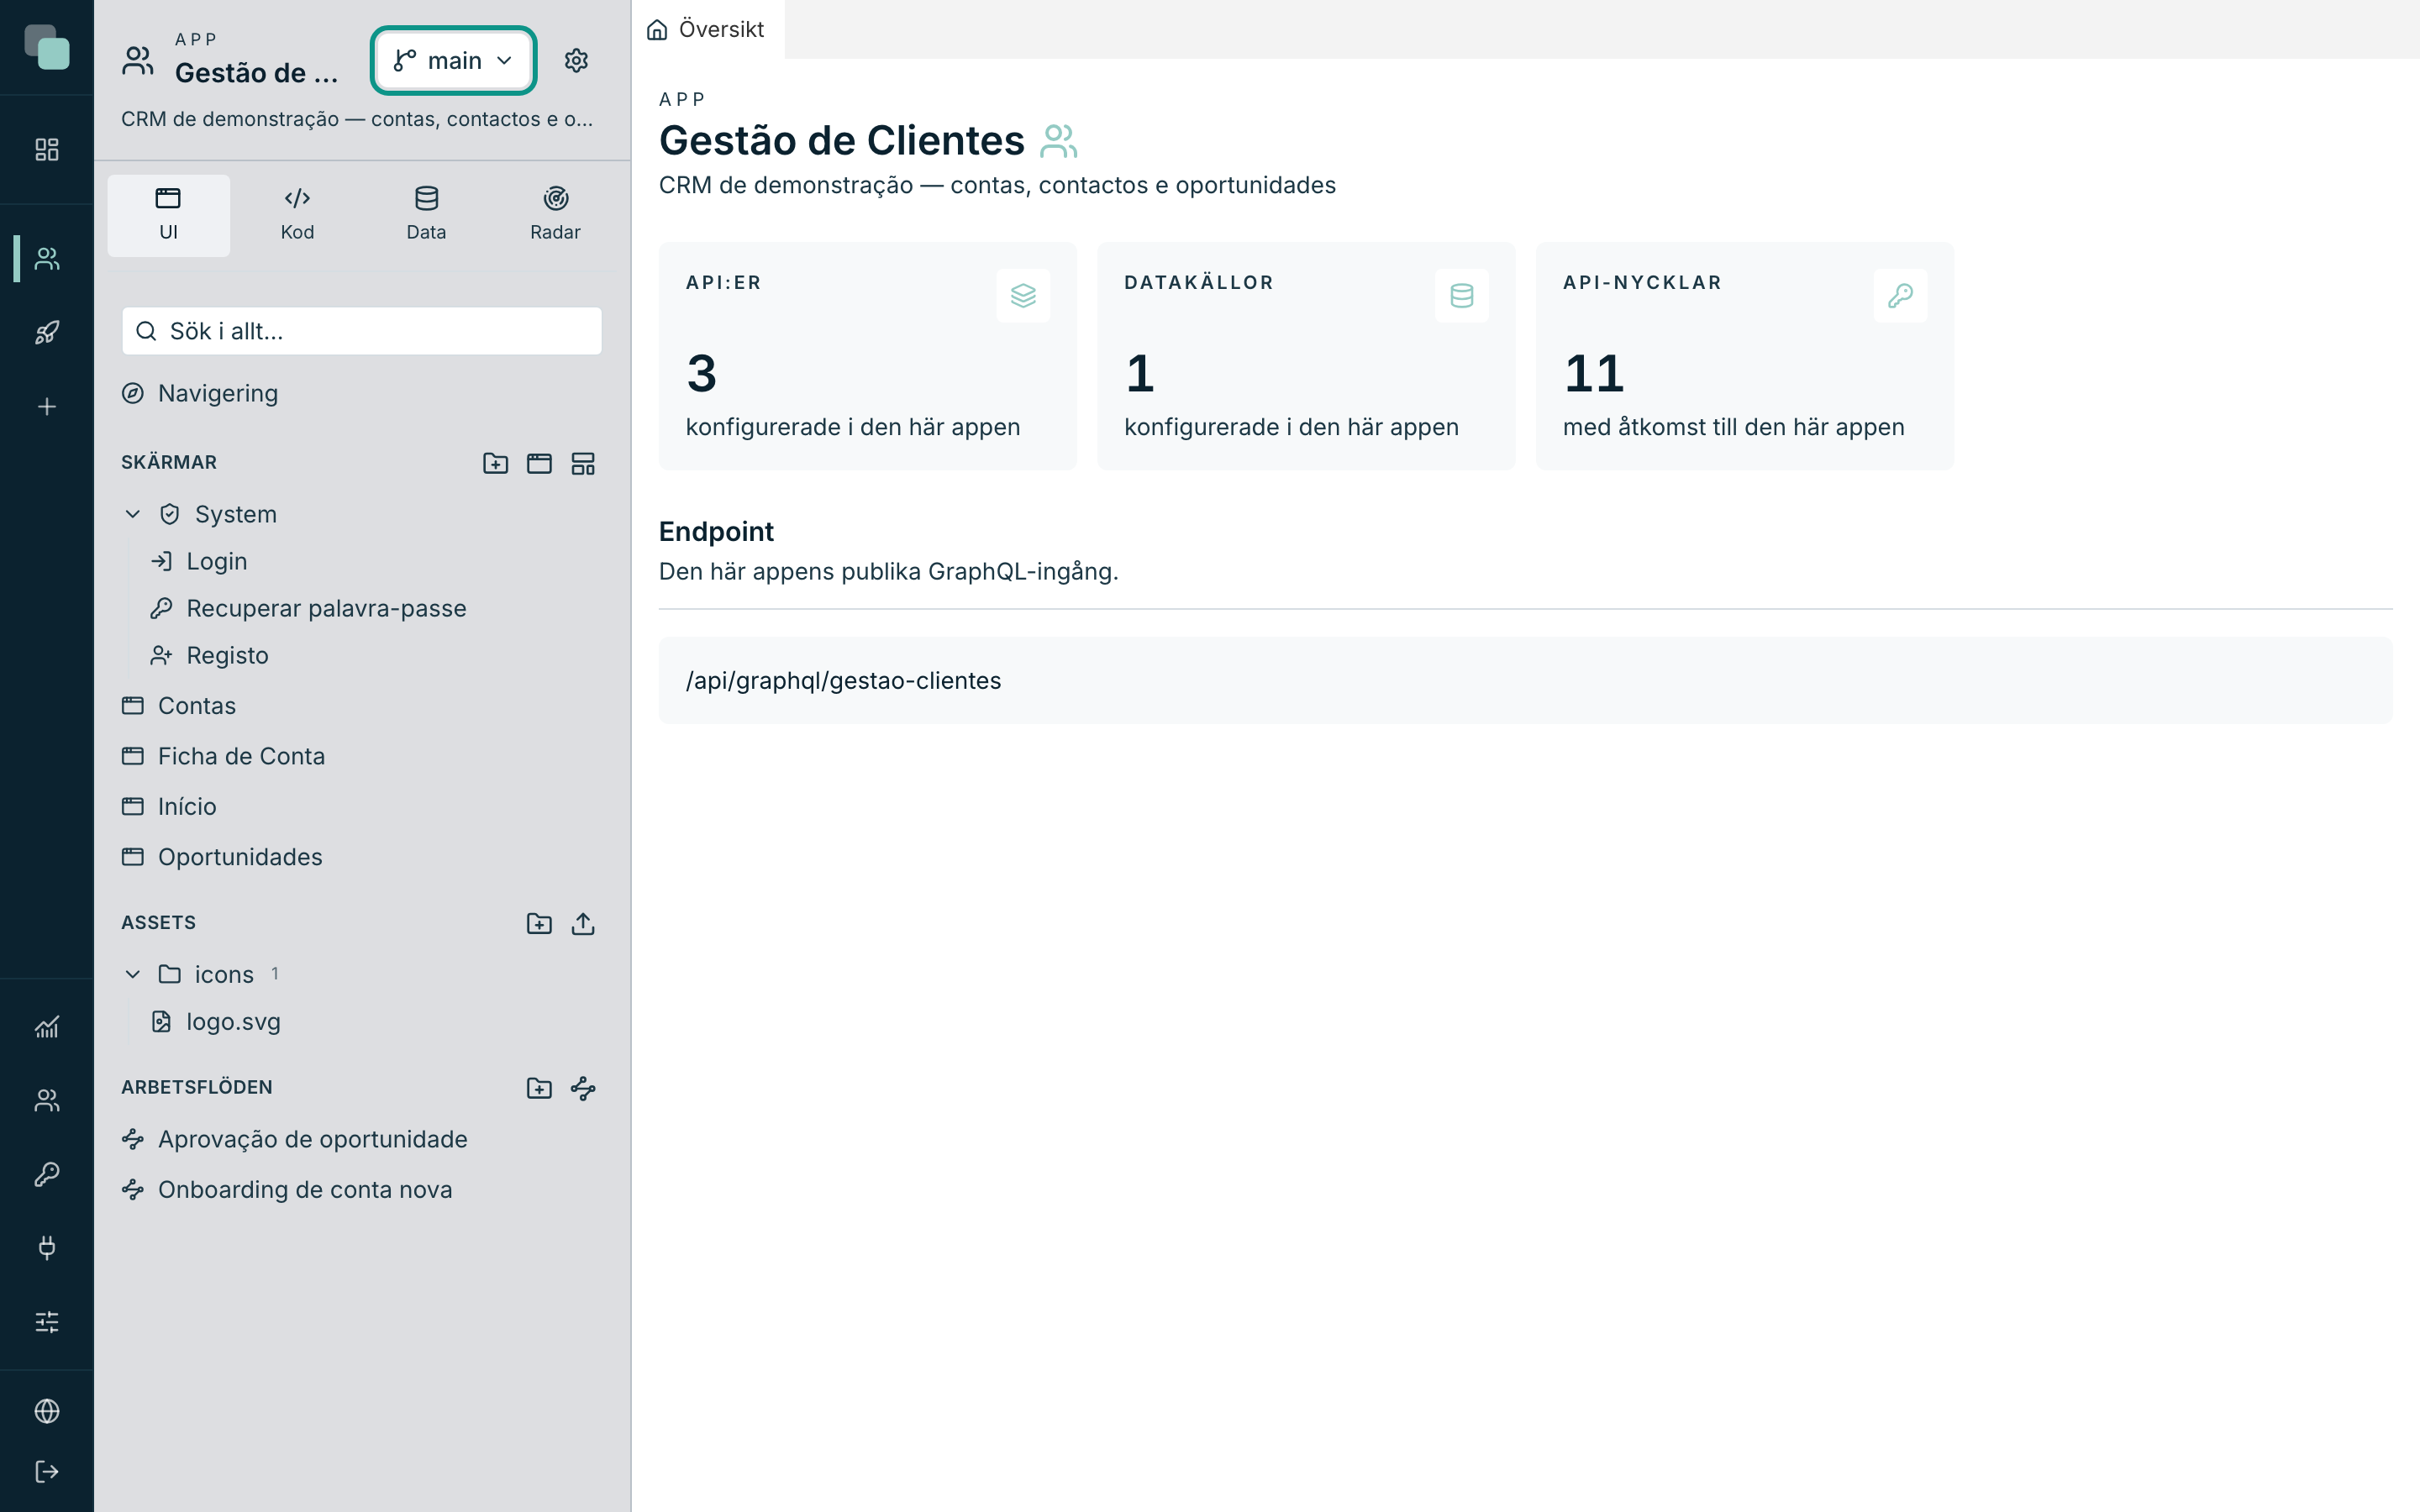Open the API keys key icon in the rail
The width and height of the screenshot is (2420, 1512).
click(x=47, y=1174)
